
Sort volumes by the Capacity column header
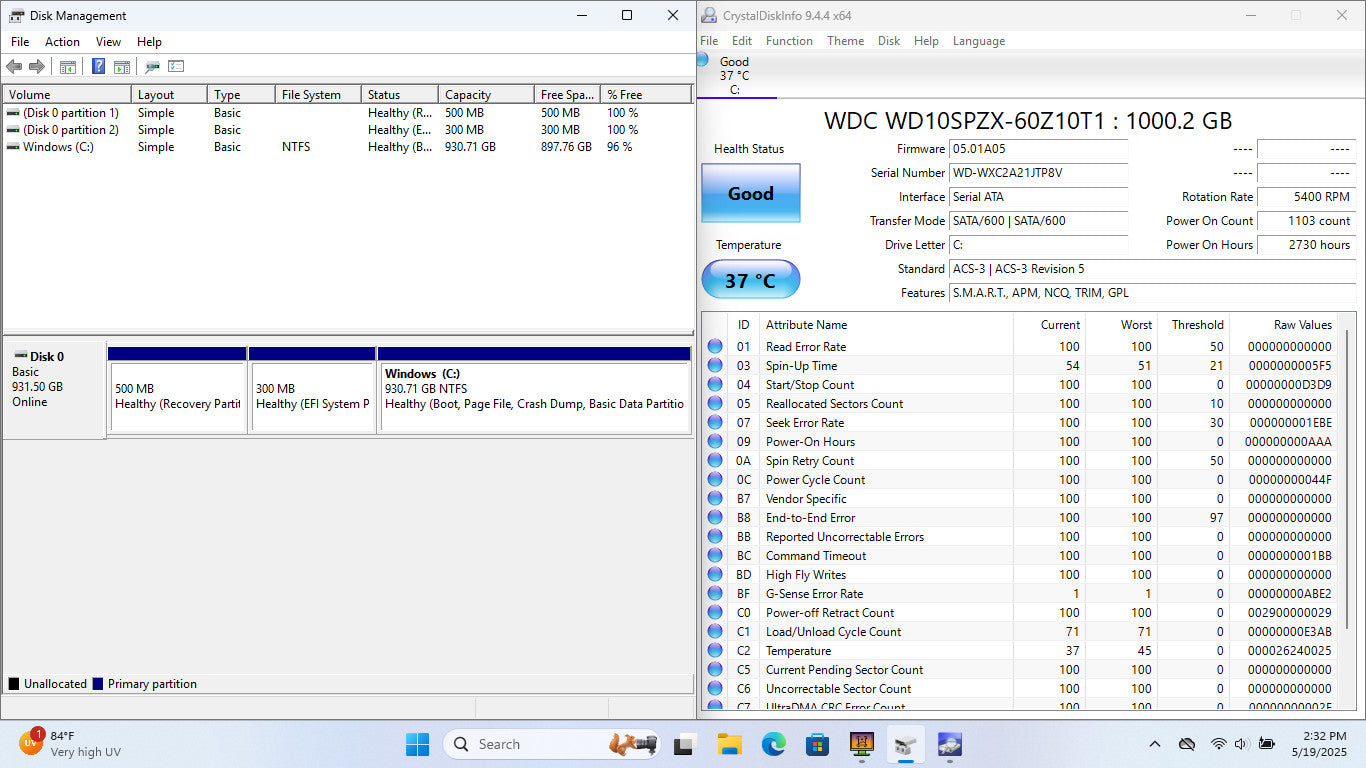click(x=485, y=95)
